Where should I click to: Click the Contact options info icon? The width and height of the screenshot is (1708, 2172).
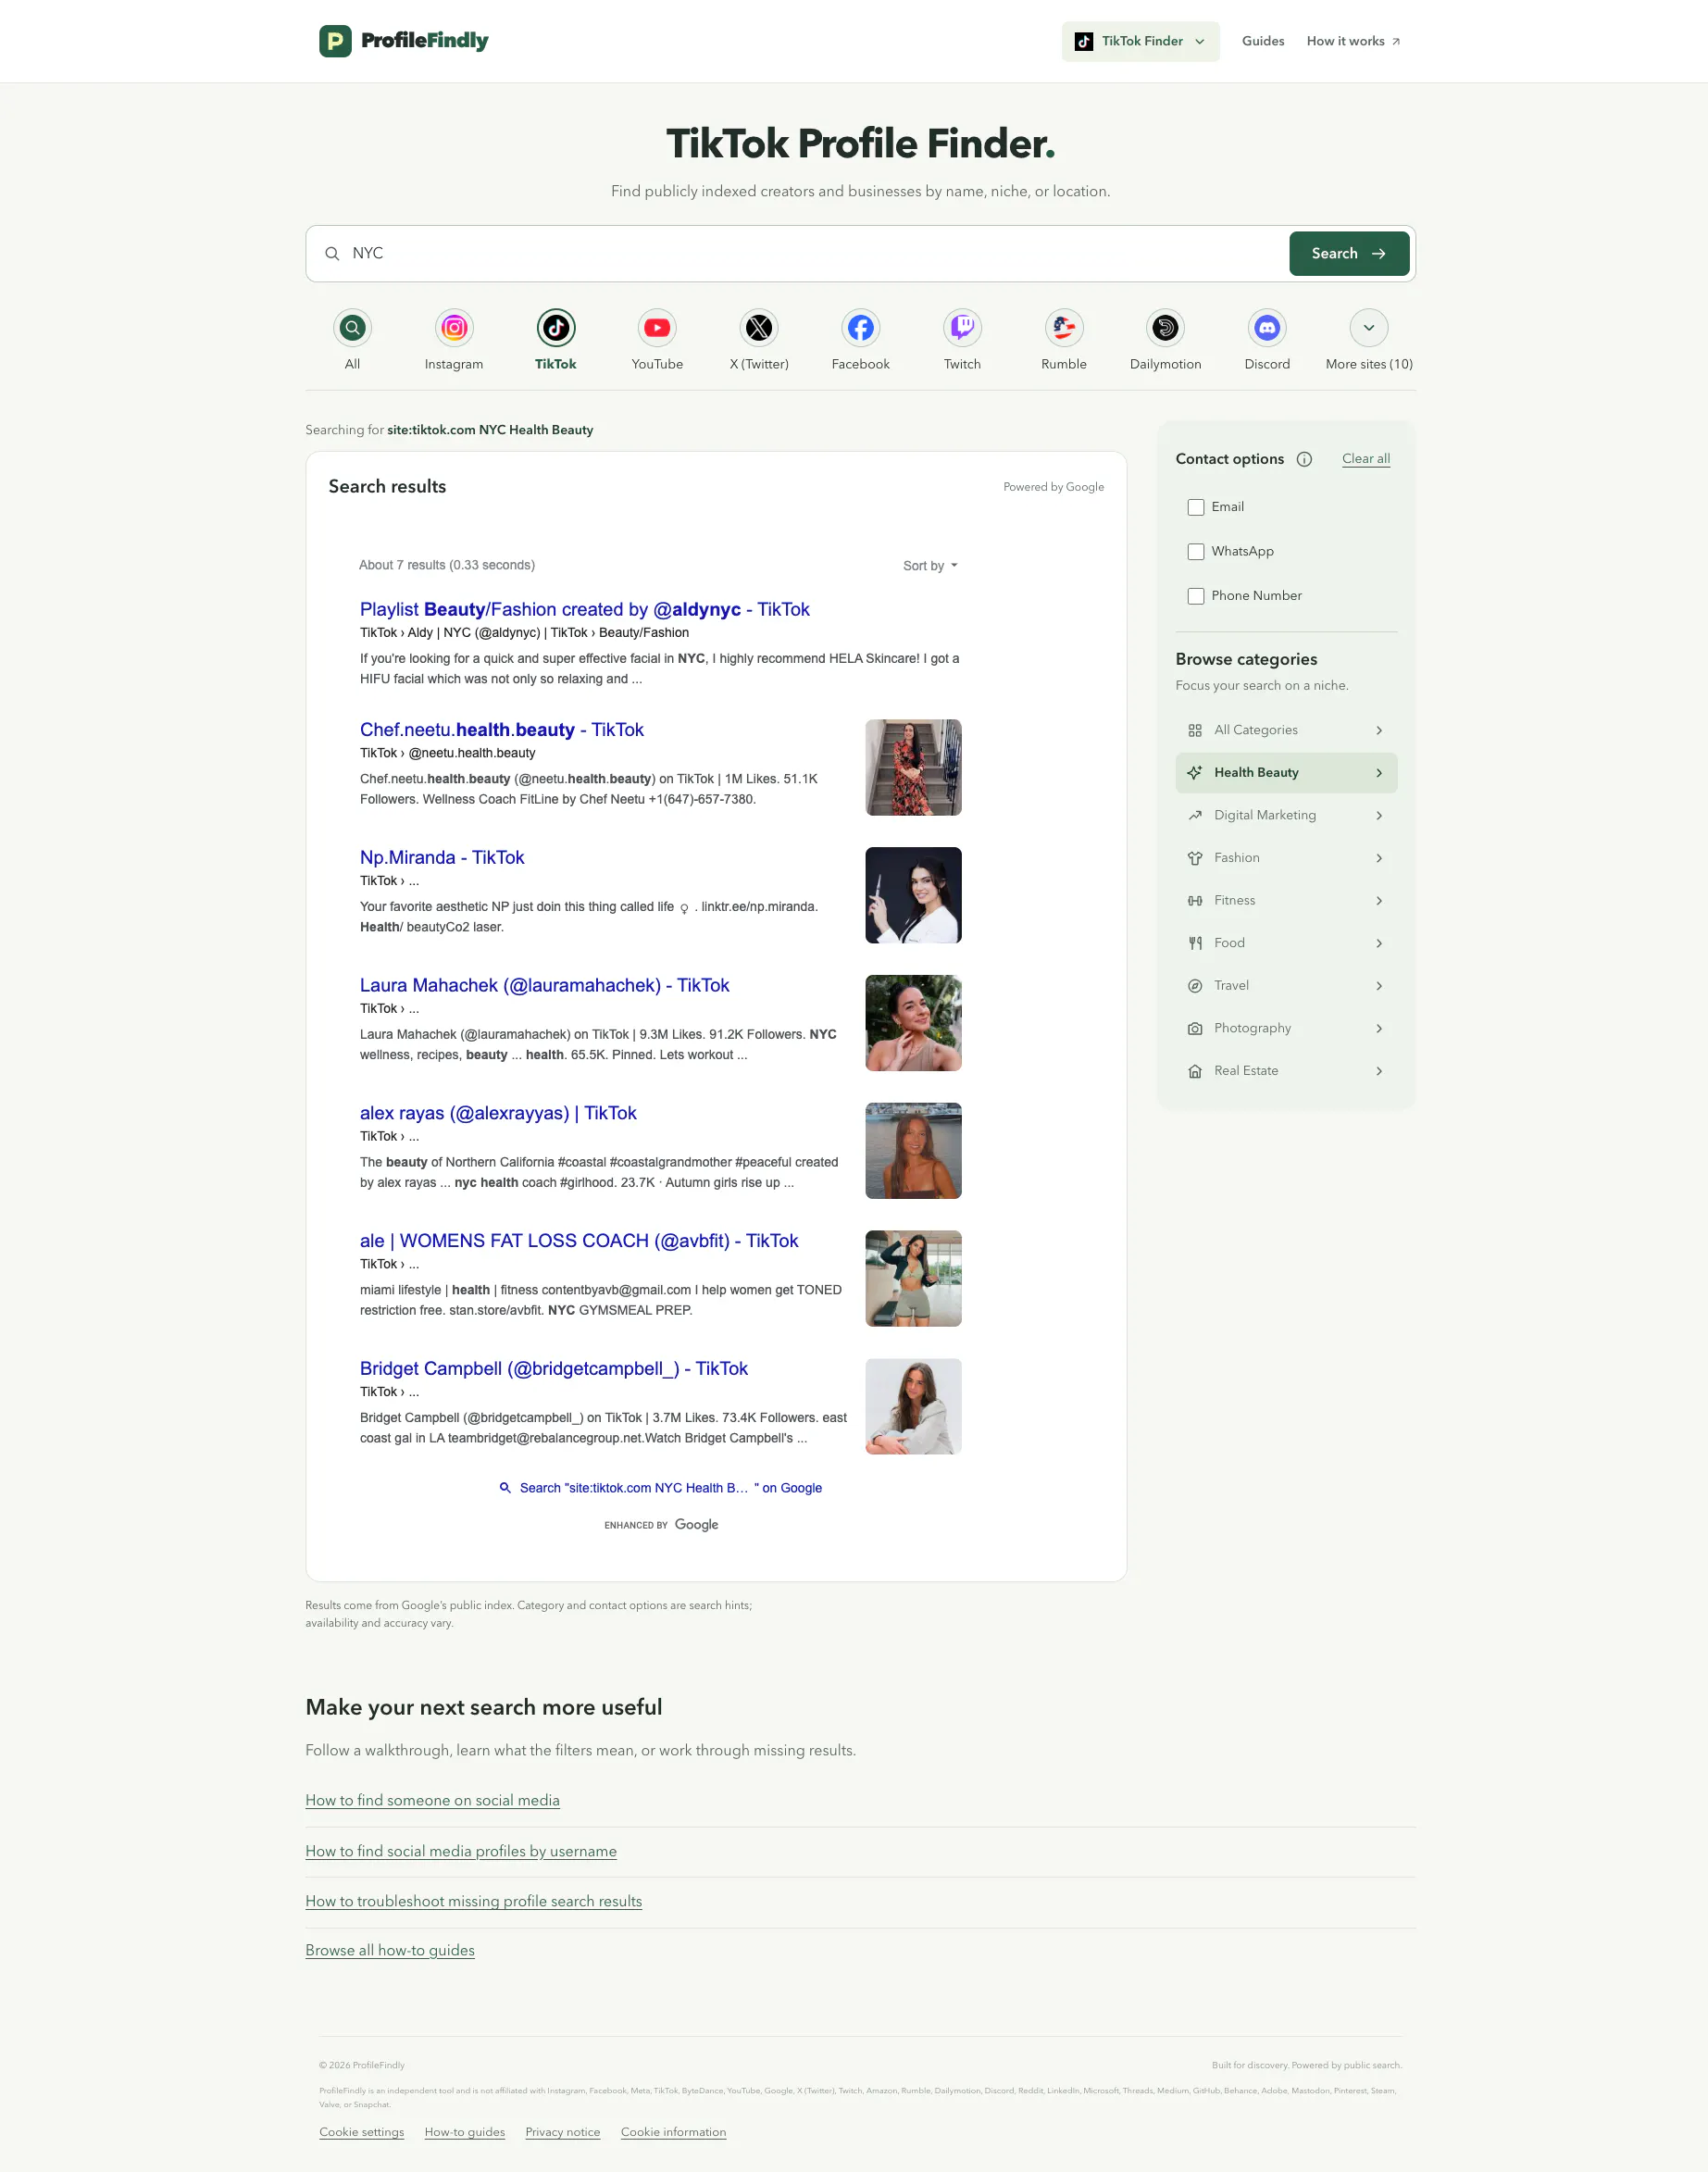1304,459
